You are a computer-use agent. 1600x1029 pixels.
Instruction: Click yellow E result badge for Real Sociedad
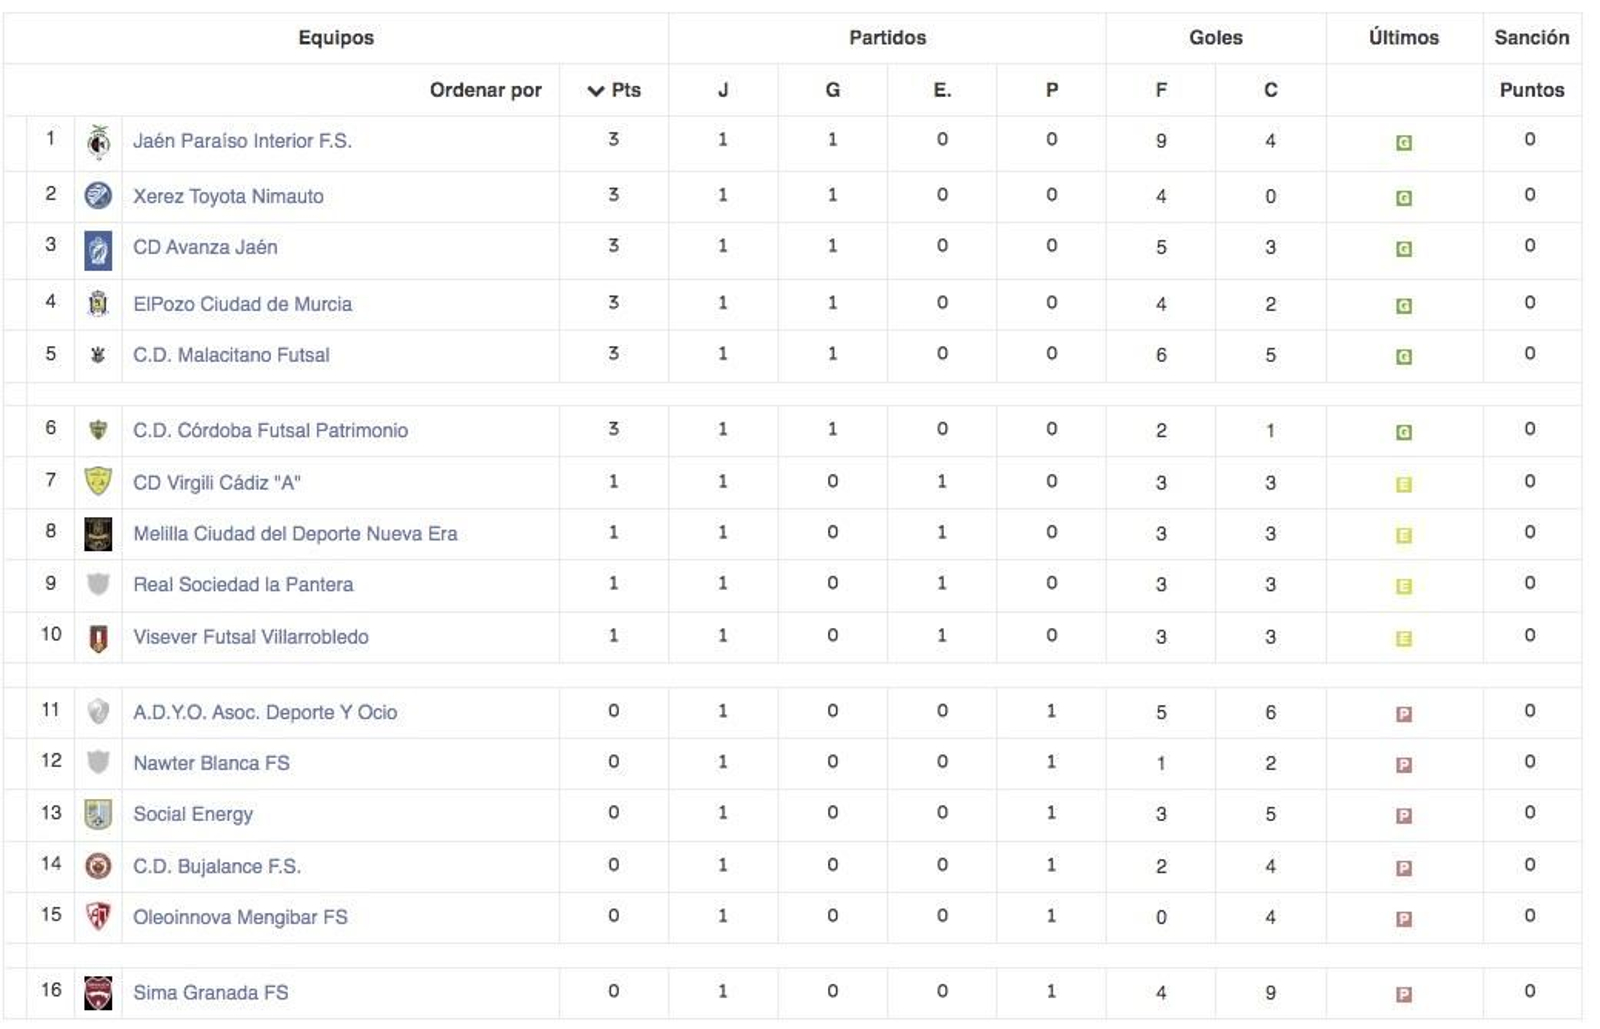[1403, 586]
